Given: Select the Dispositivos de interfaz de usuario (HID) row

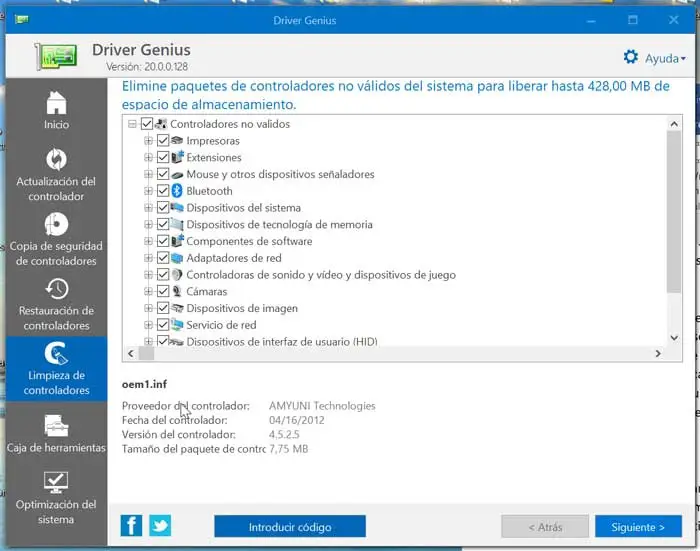Looking at the screenshot, I should (x=282, y=342).
